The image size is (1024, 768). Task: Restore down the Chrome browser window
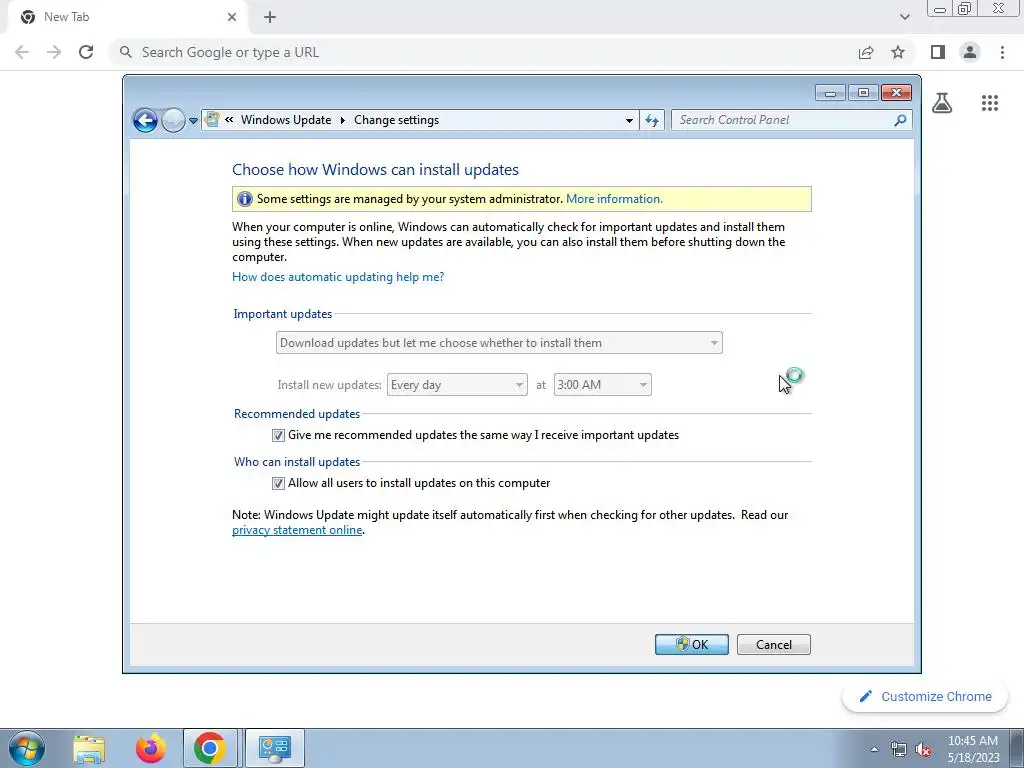coord(965,9)
